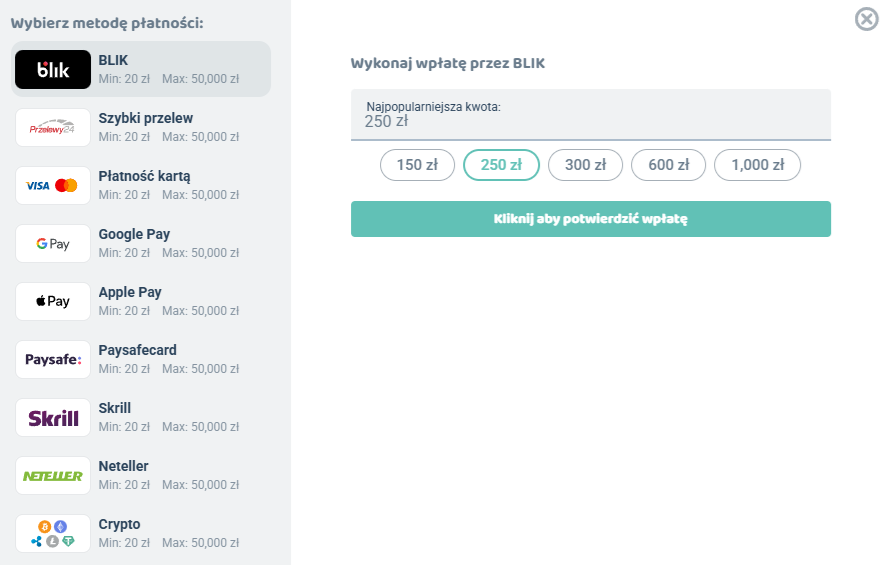Viewport: 884px width, 565px height.
Task: Select the Paysafecard method label
Action: tap(137, 350)
